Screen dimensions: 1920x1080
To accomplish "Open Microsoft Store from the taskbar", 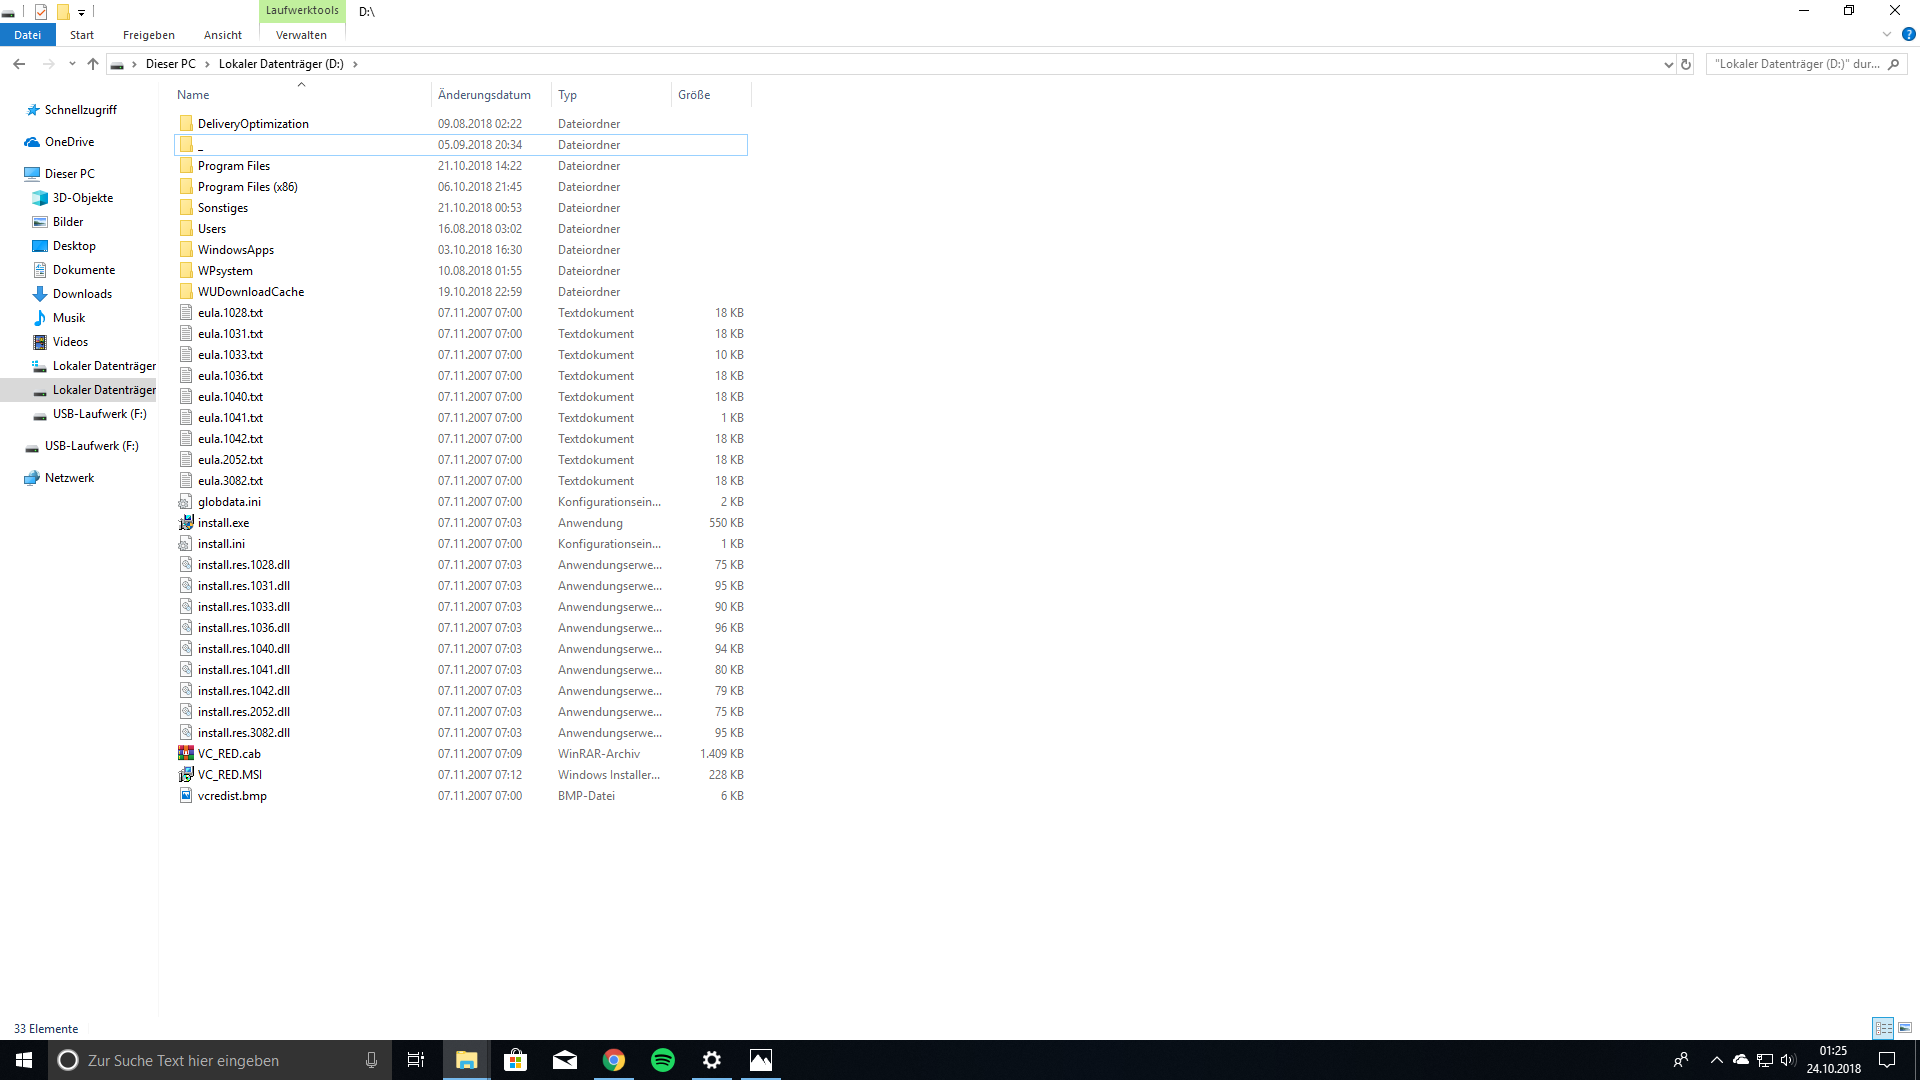I will click(x=516, y=1060).
